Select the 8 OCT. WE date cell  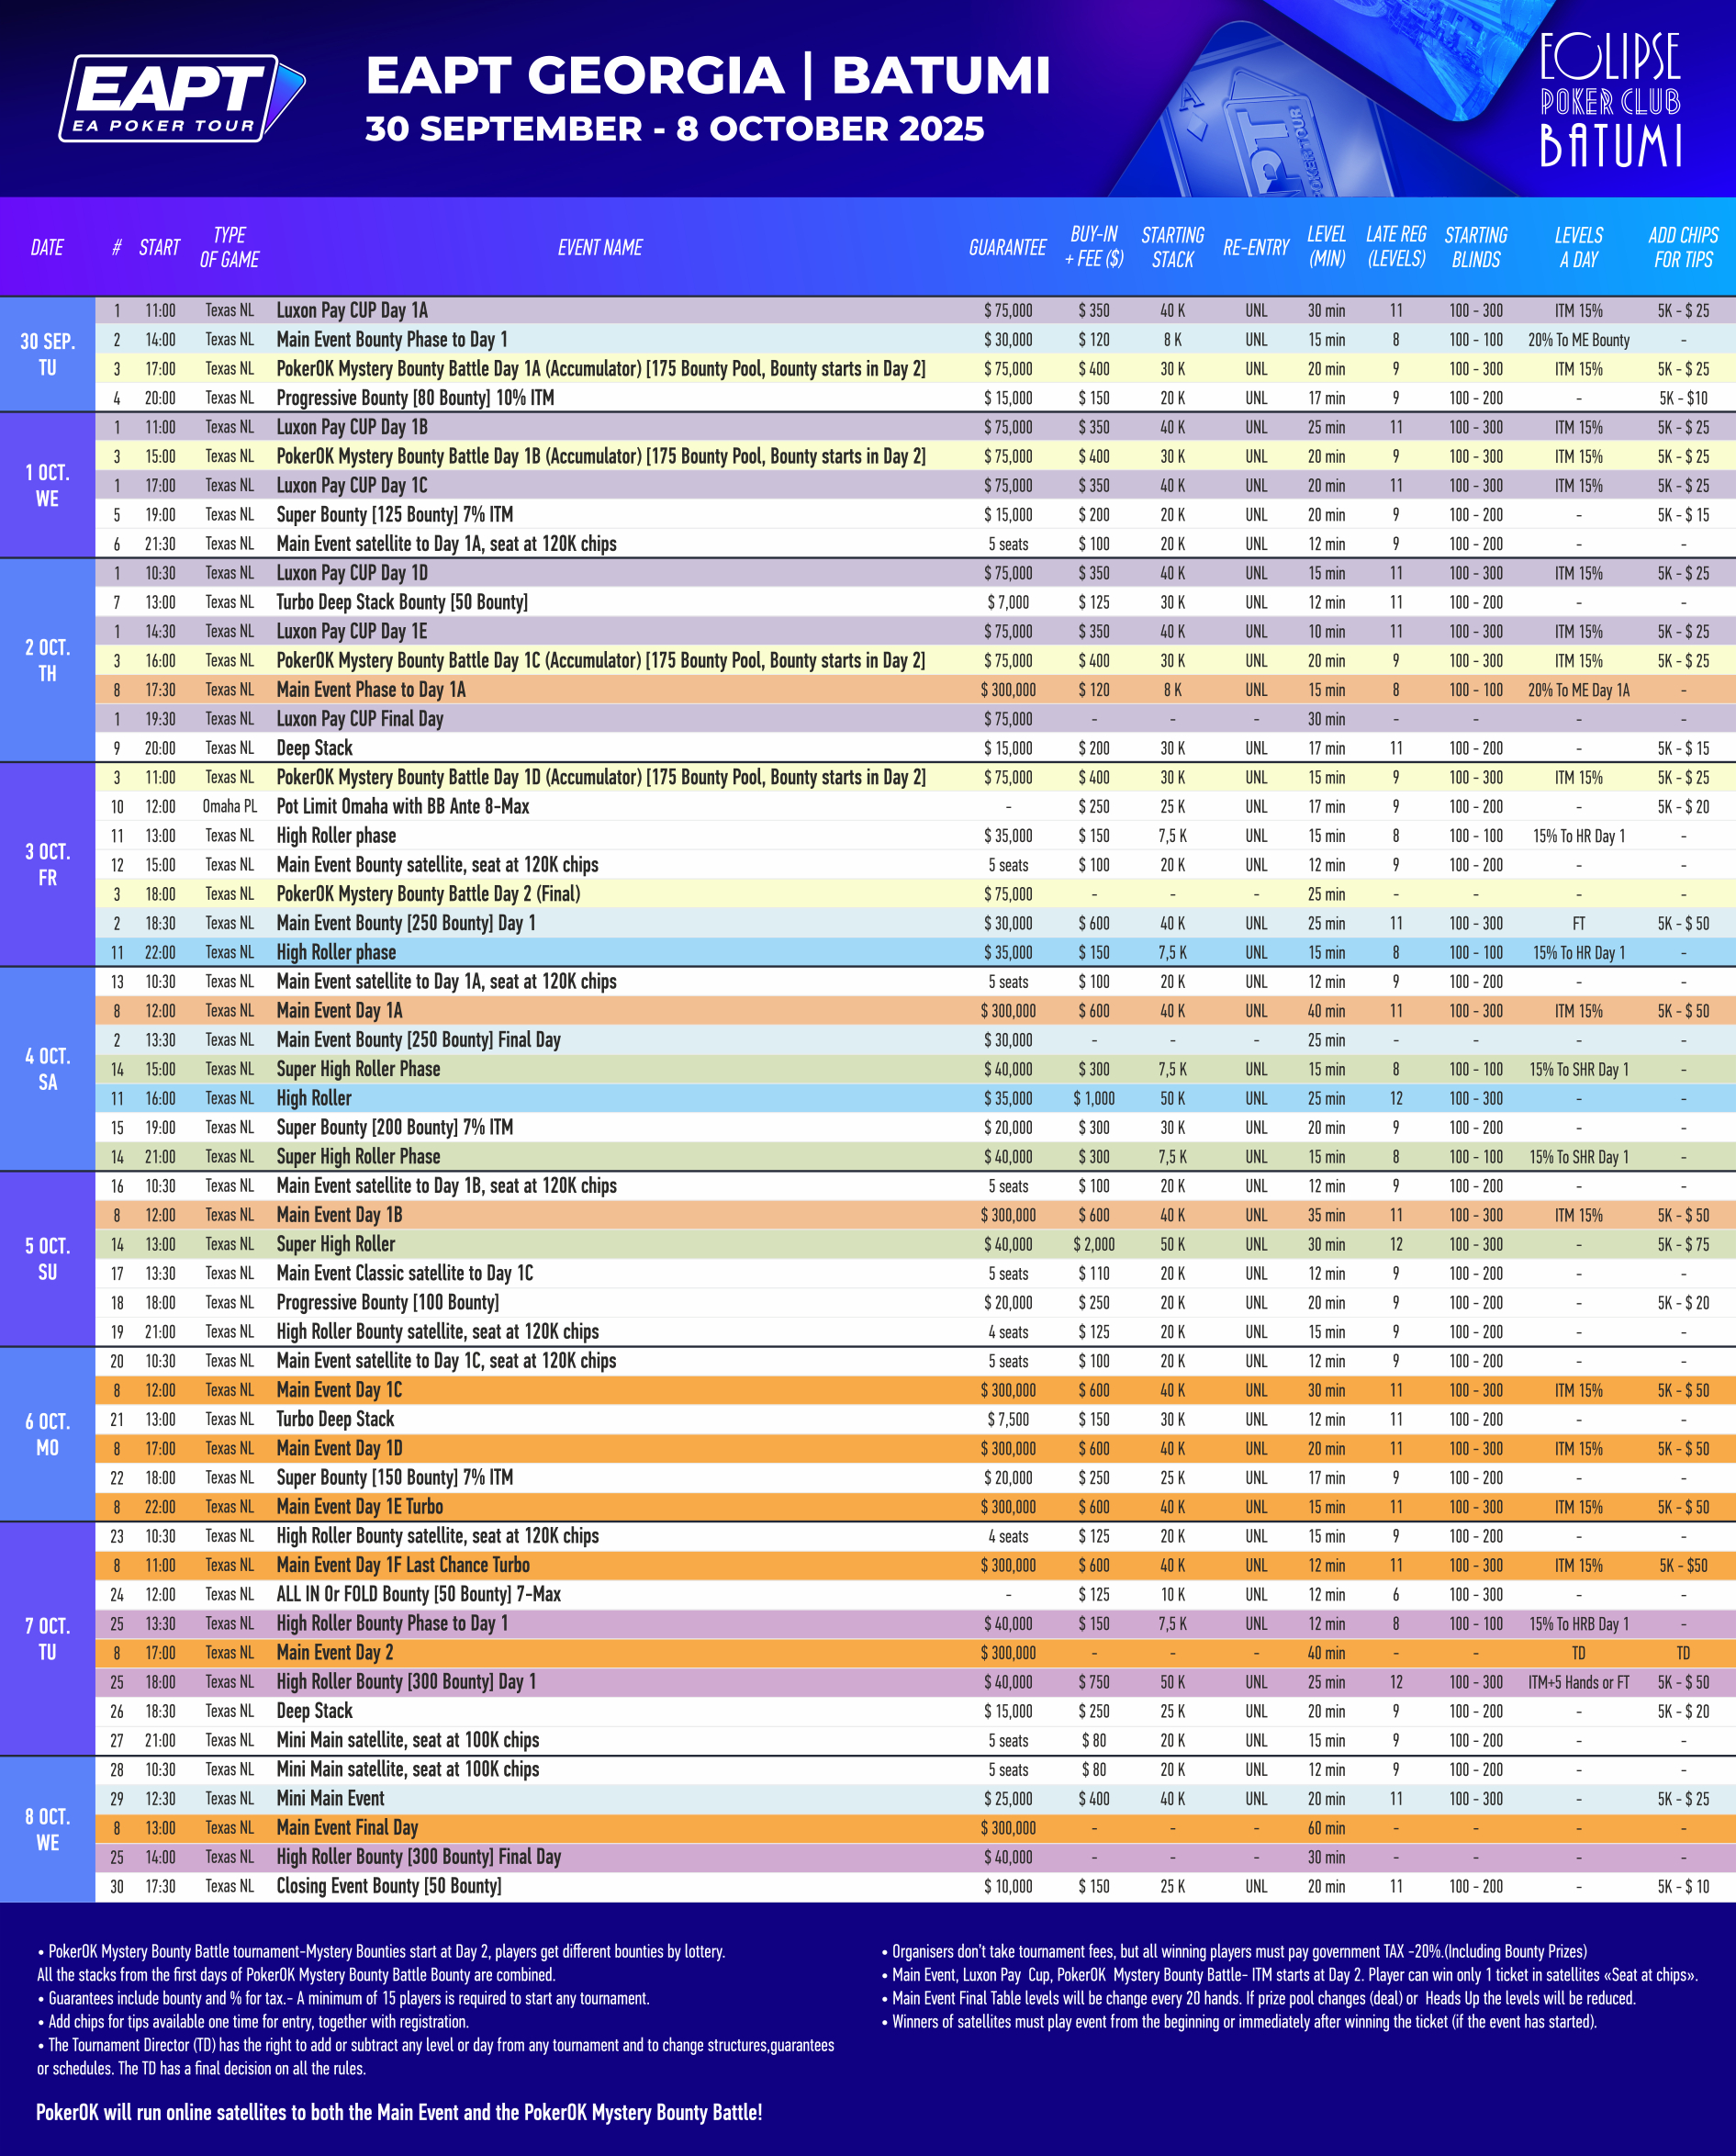click(x=47, y=1829)
